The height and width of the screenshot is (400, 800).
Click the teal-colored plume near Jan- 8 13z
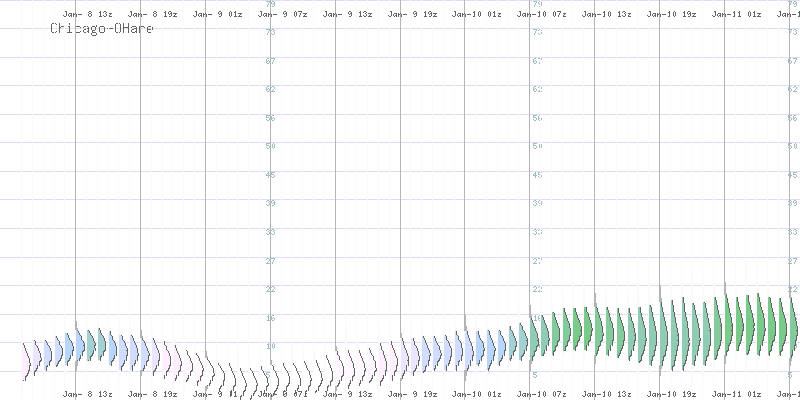coord(88,342)
